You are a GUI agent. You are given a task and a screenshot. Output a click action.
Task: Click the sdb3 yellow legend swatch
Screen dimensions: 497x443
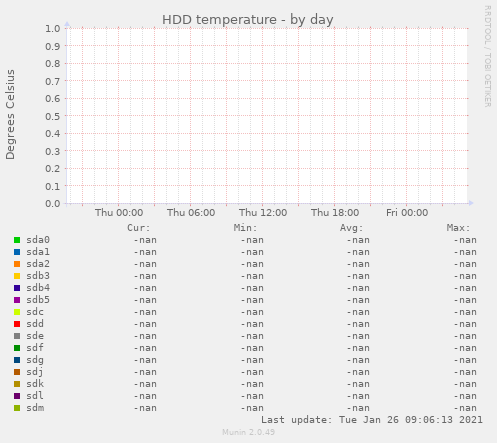click(17, 276)
